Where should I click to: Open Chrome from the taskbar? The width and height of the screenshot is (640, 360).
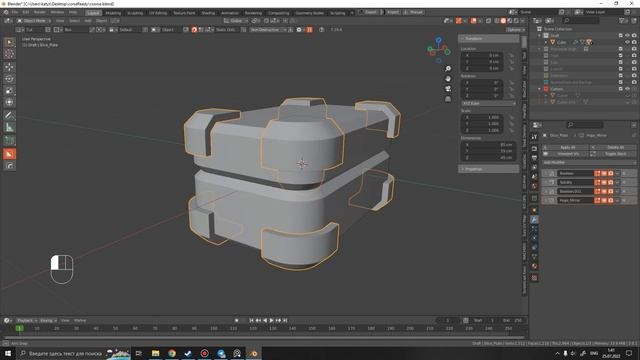172,353
